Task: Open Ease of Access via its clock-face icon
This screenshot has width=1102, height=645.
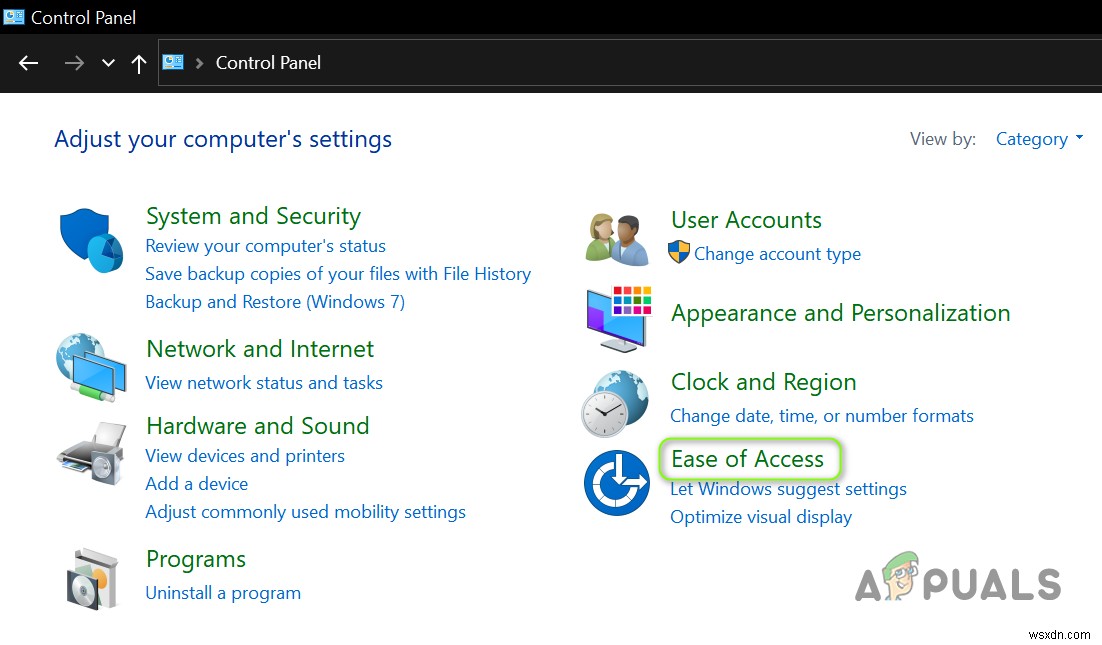Action: click(616, 482)
